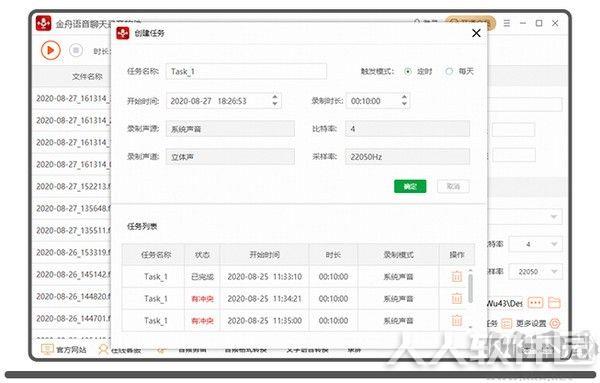The width and height of the screenshot is (600, 383).
Task: Click the task list scroll-down arrow
Action: pyautogui.click(x=470, y=328)
